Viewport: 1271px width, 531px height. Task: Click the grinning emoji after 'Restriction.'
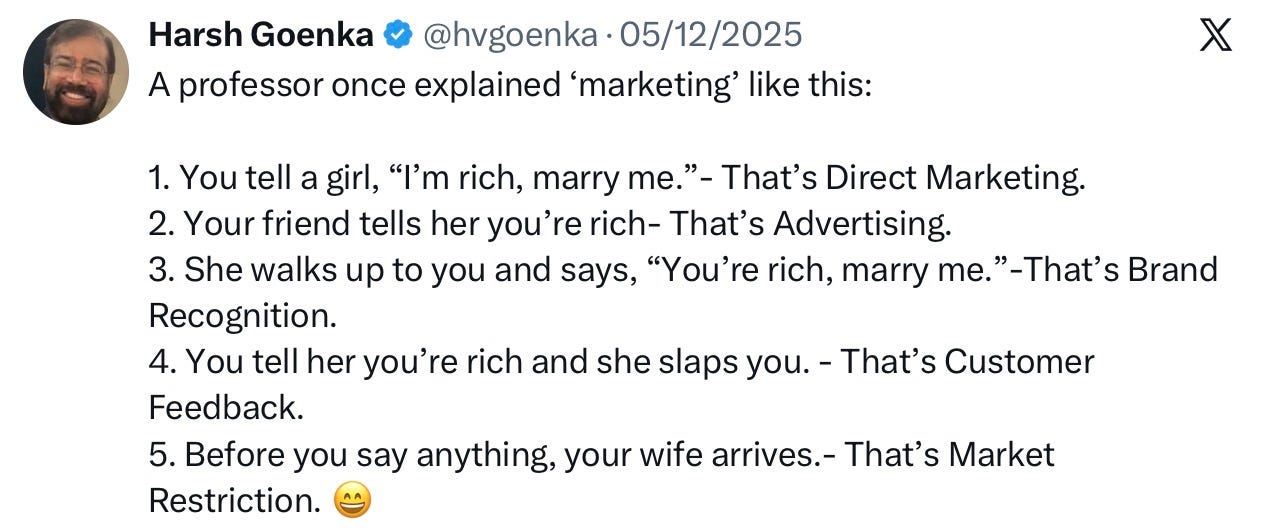click(354, 500)
